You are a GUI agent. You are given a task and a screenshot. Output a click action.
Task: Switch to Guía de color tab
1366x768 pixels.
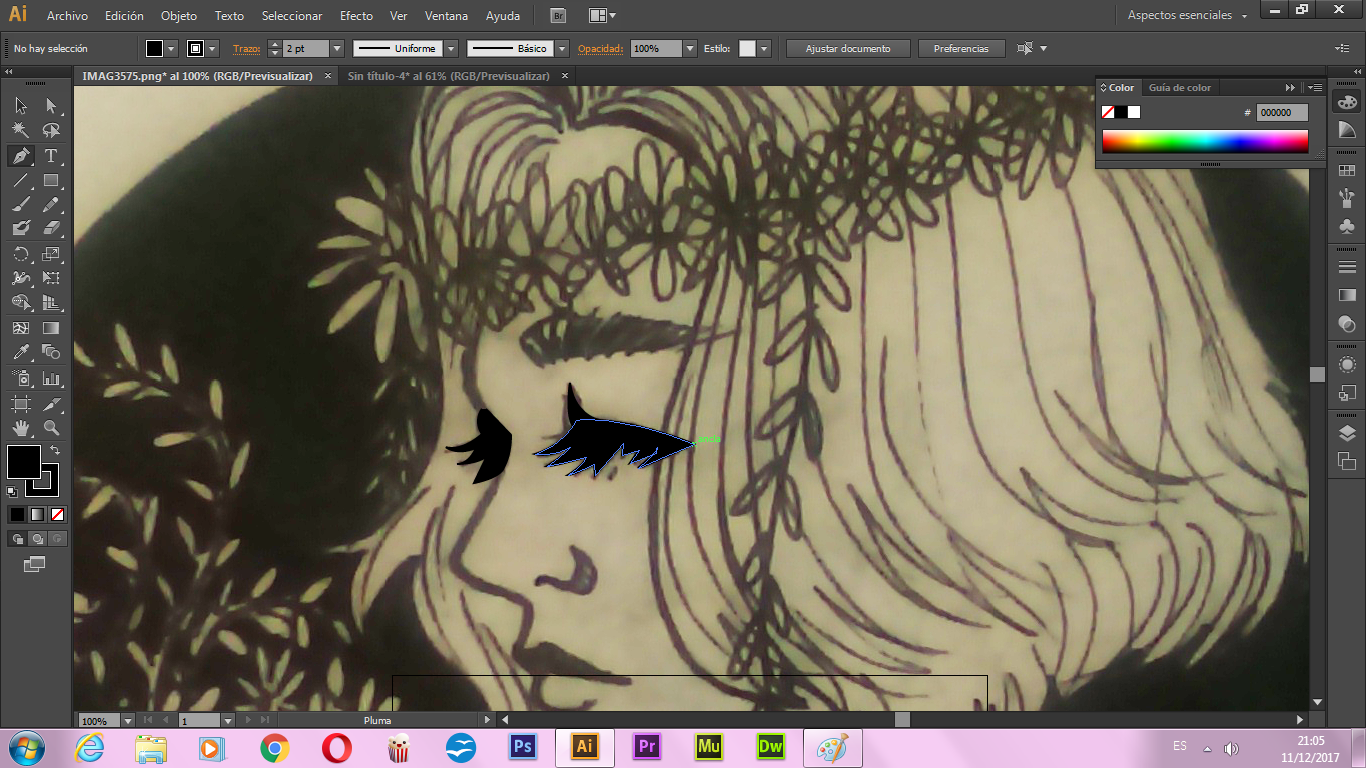point(1179,88)
